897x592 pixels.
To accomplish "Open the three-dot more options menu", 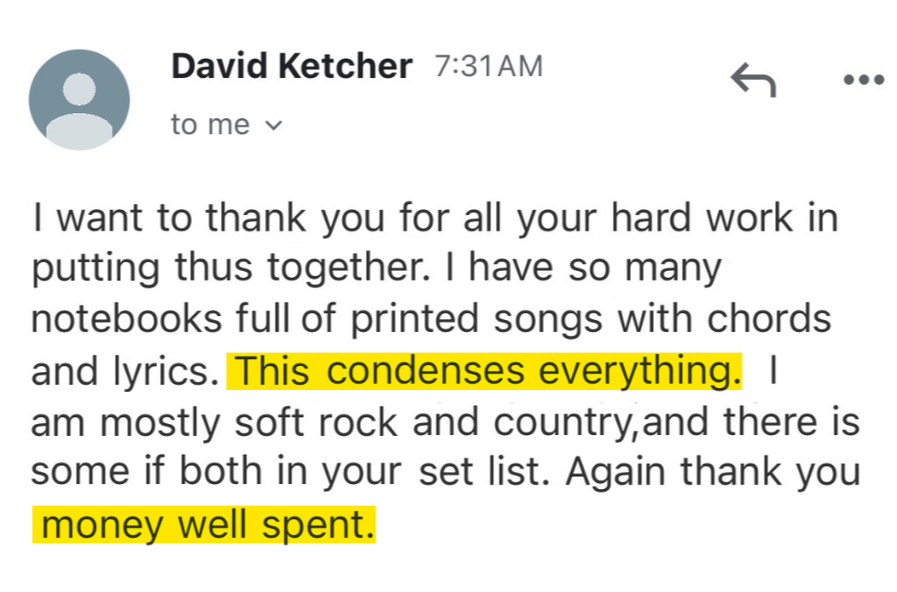I will click(x=864, y=80).
